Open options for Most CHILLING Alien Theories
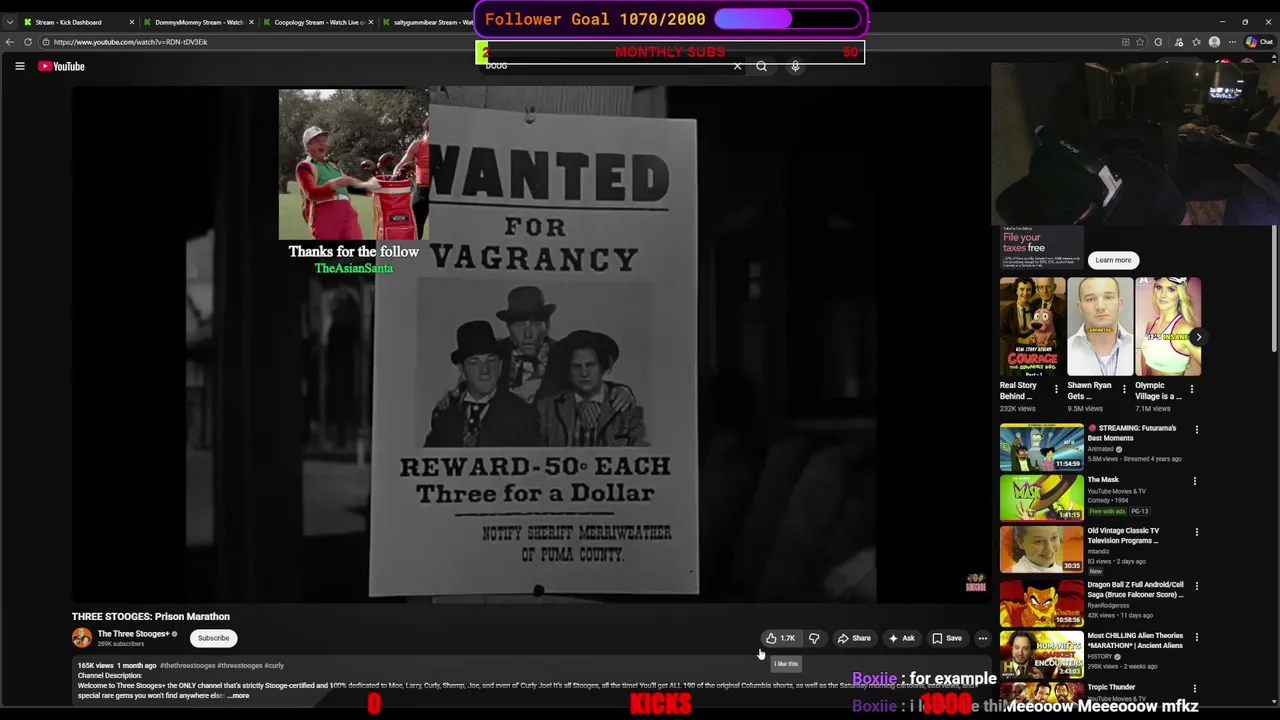This screenshot has height=720, width=1280. pos(1195,637)
